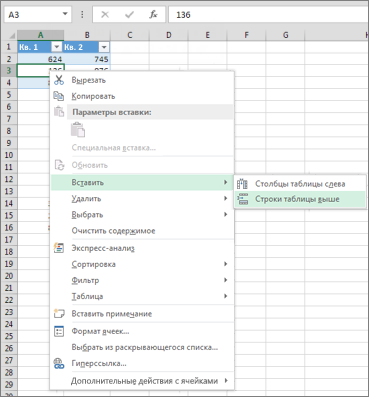
Task: Open Экспресс-анализ menu entry
Action: (142, 248)
